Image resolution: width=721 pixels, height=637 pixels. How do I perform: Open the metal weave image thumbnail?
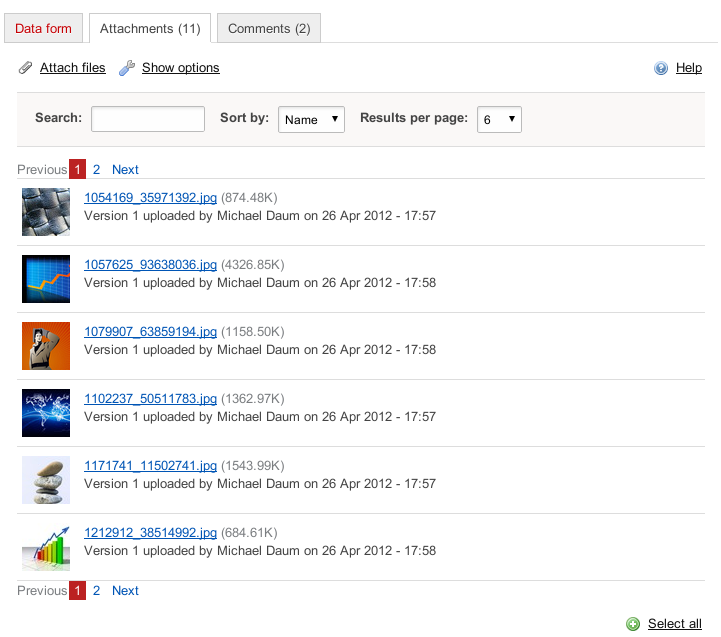click(46, 212)
